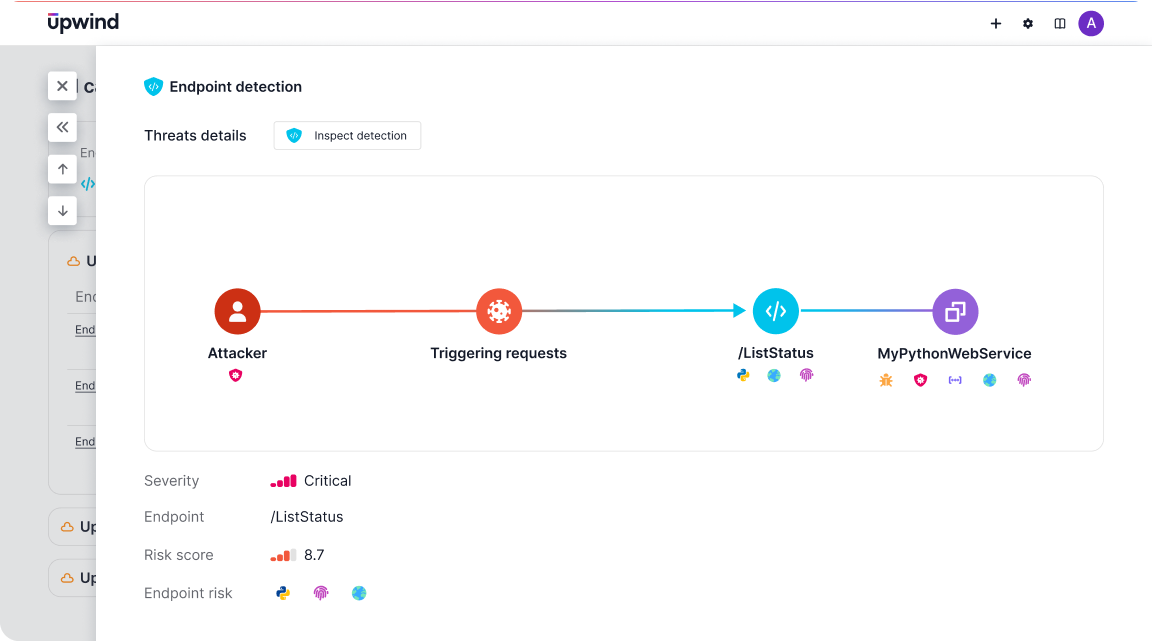Click the Attacker node icon

(237, 311)
